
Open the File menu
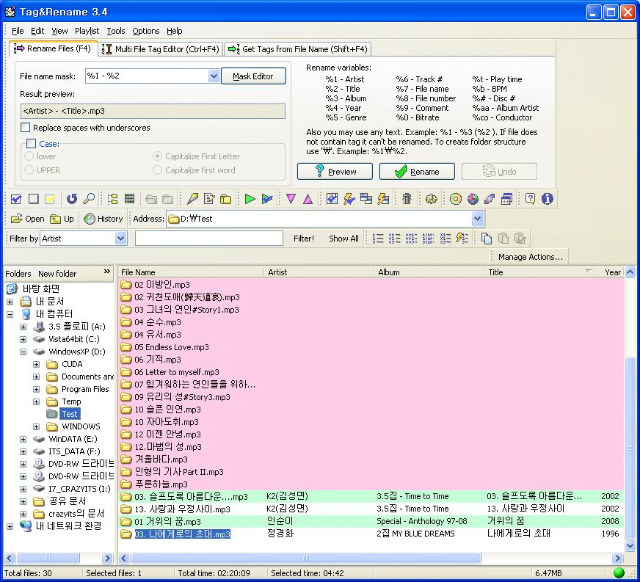click(x=17, y=31)
